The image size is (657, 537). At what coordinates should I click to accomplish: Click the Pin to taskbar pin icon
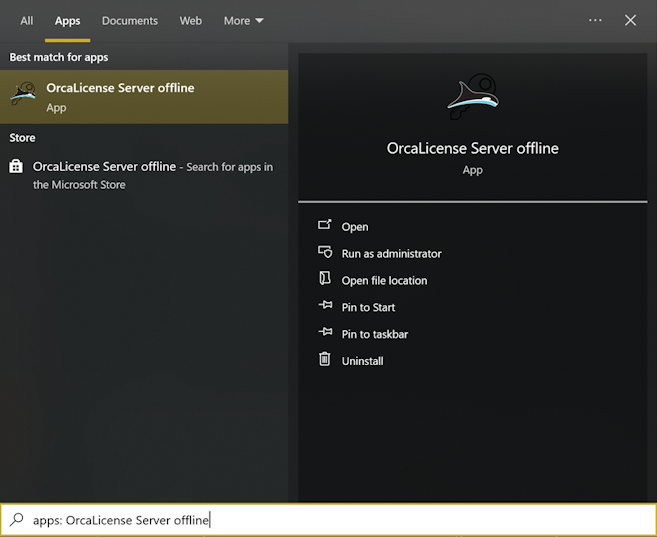324,334
